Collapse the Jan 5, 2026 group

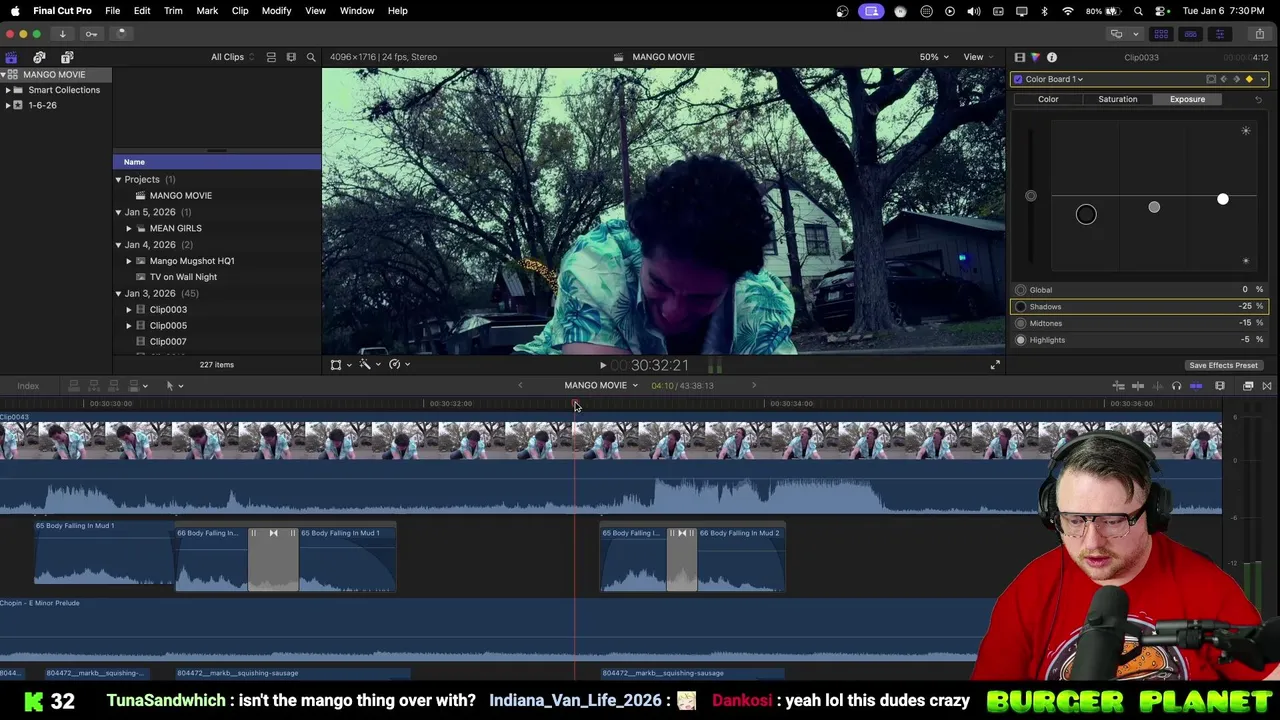click(x=118, y=212)
